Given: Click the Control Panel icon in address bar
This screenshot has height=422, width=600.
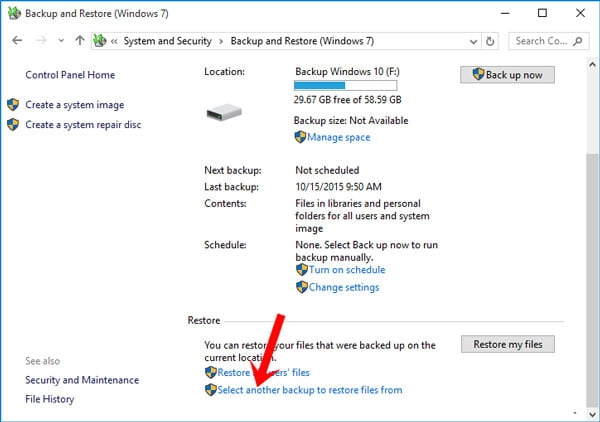Looking at the screenshot, I should (100, 41).
